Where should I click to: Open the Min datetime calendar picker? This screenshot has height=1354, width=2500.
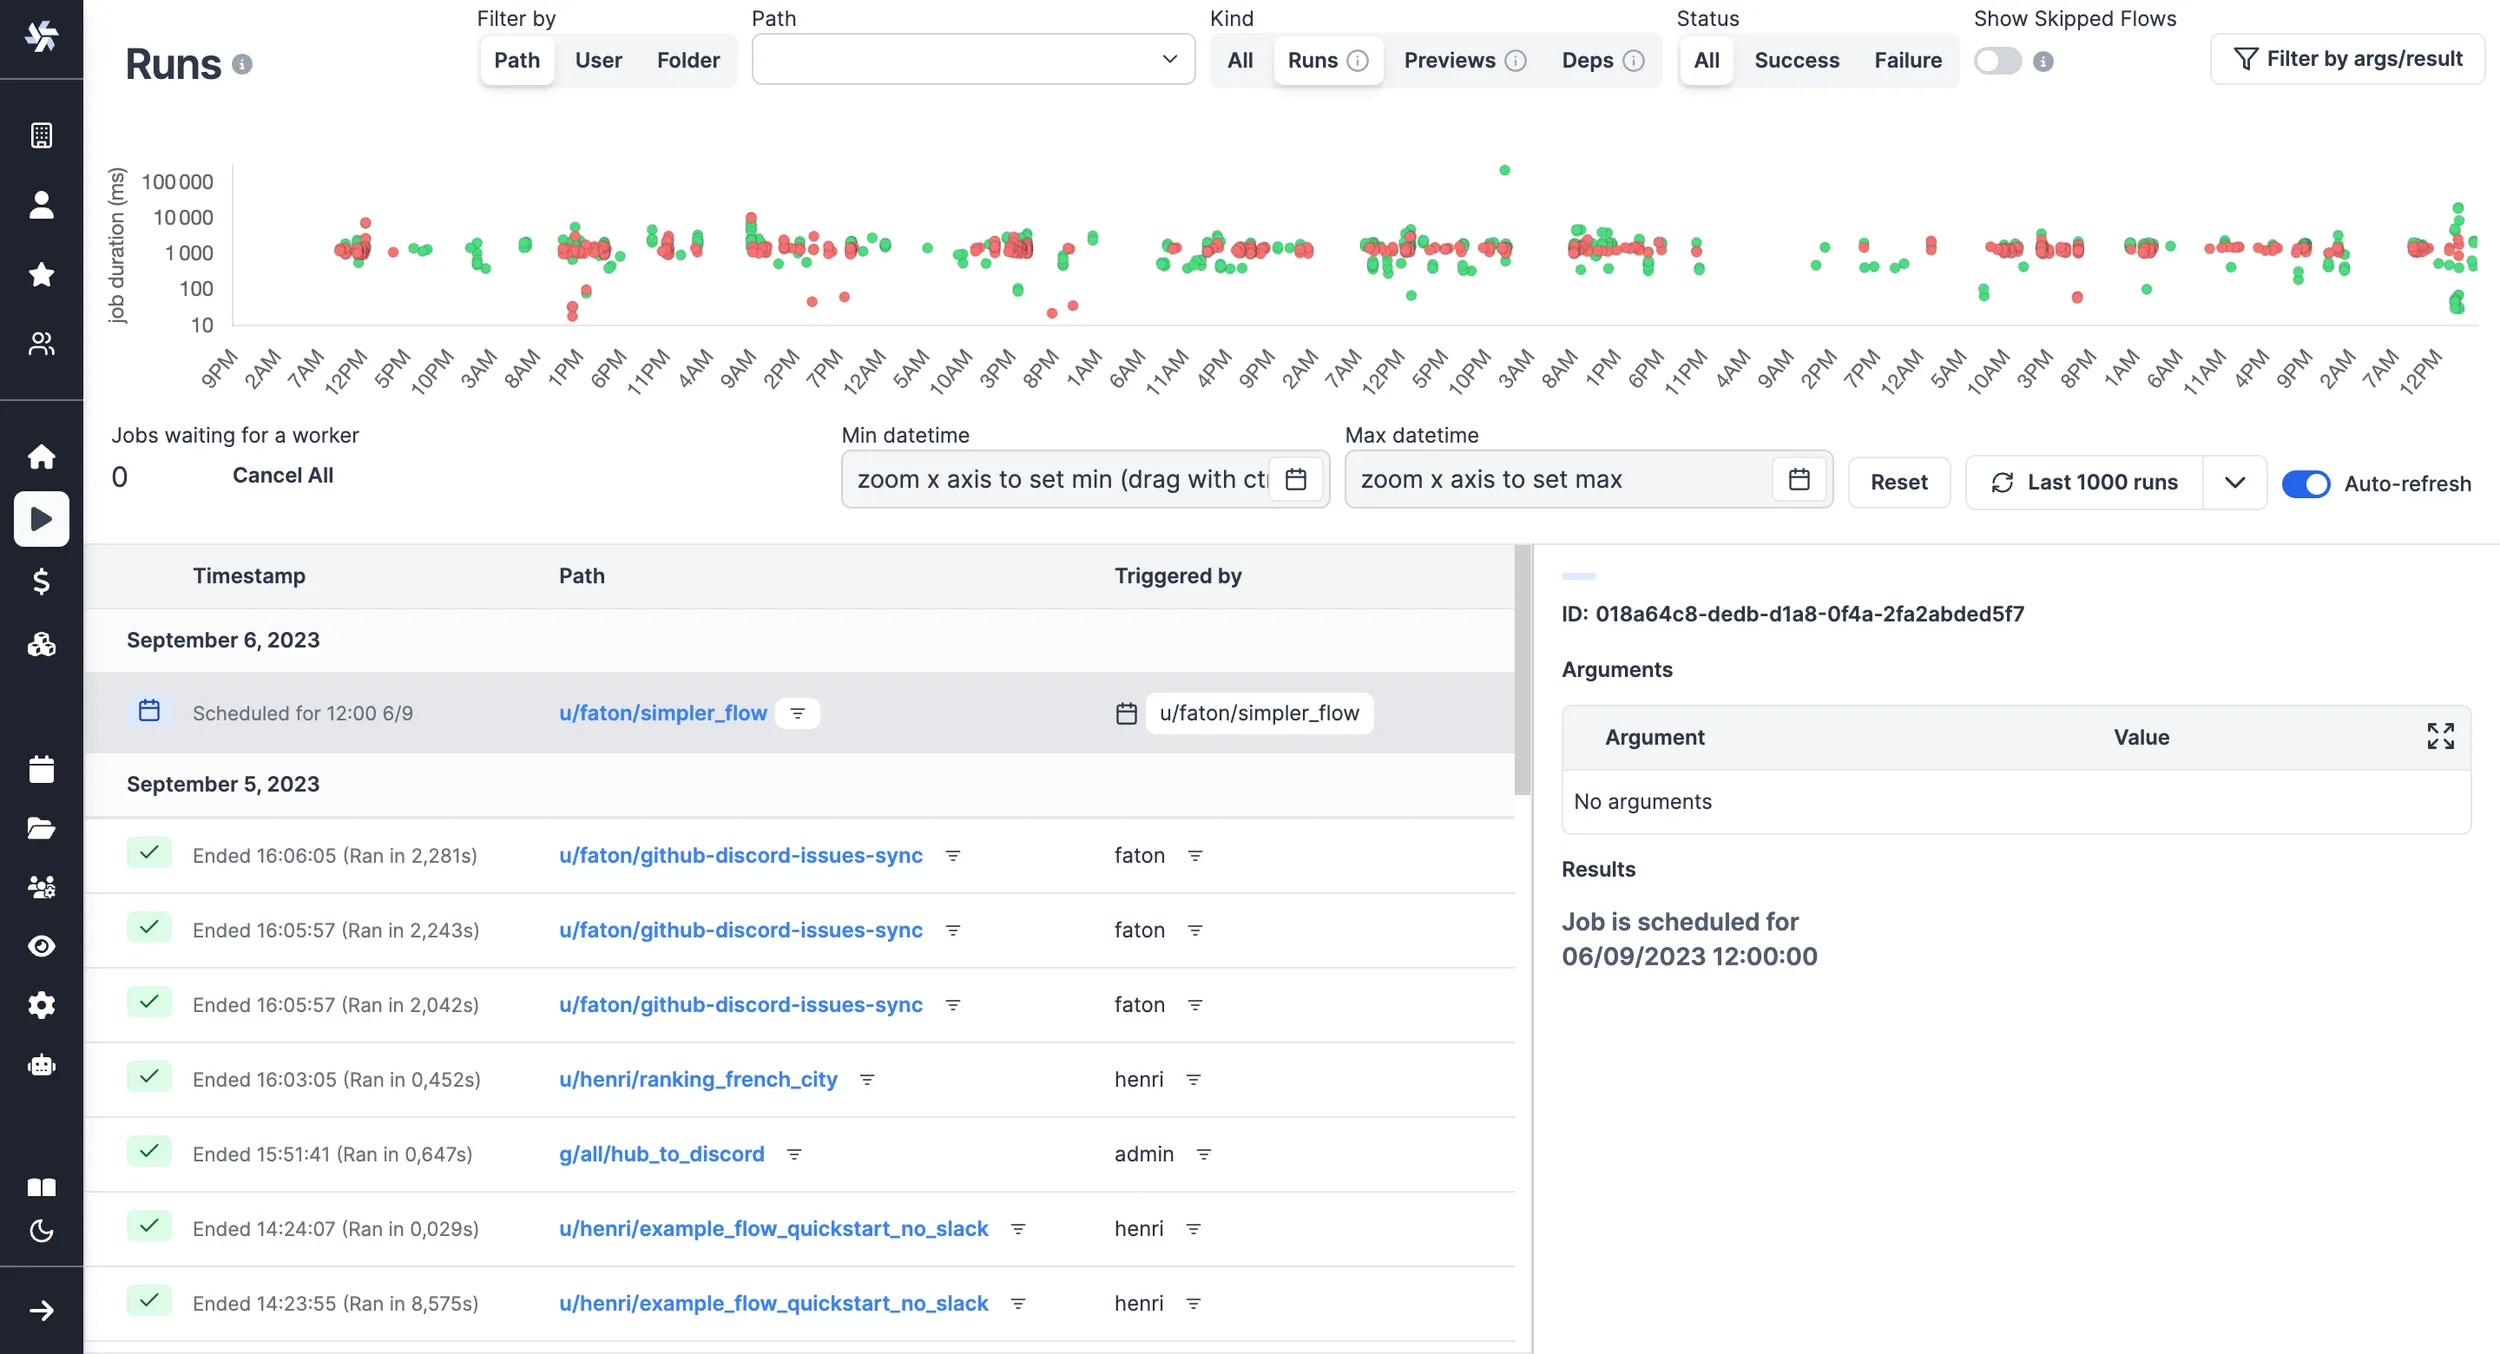coord(1296,480)
